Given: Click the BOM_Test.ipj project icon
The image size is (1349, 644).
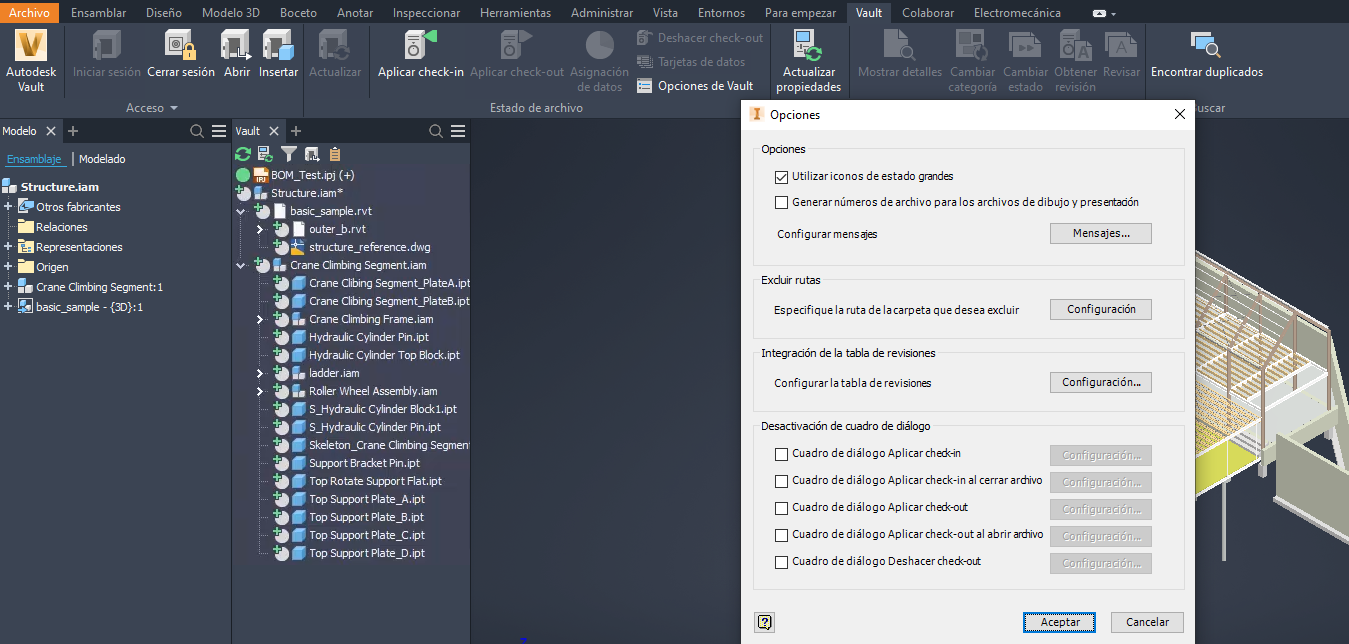Looking at the screenshot, I should coord(260,175).
